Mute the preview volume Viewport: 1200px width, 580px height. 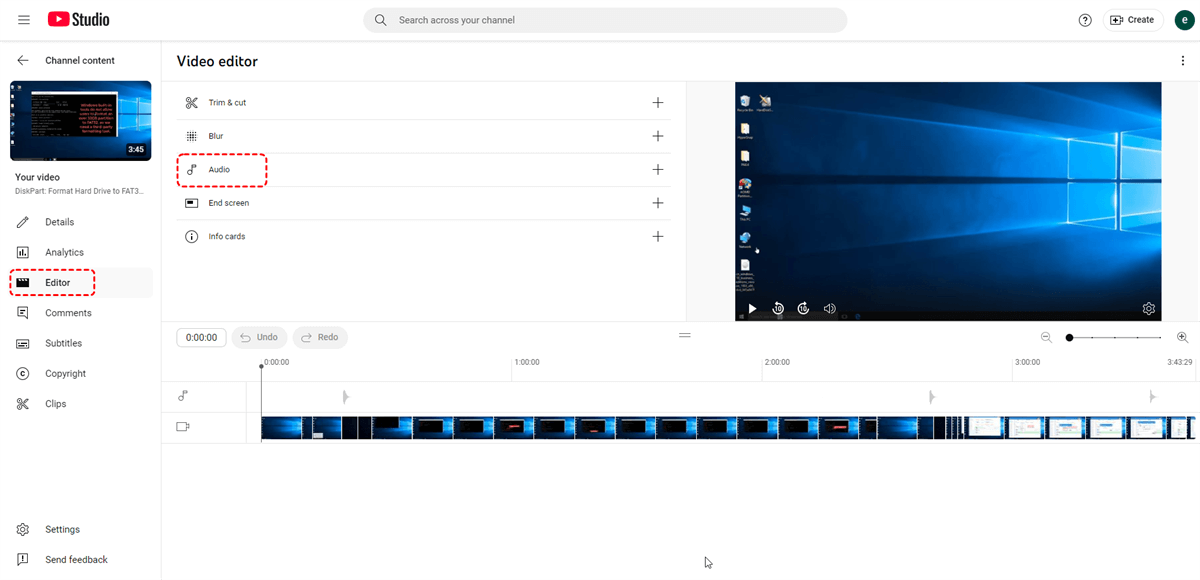pyautogui.click(x=829, y=309)
